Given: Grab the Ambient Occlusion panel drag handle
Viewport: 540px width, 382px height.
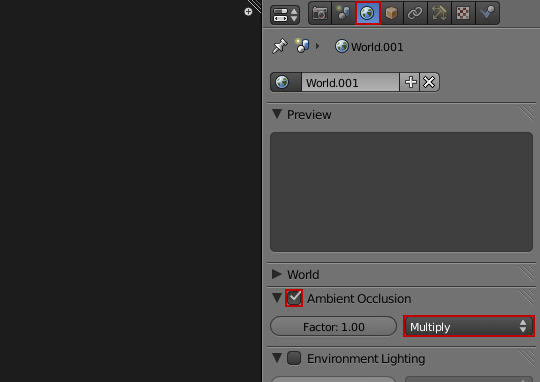Looking at the screenshot, I should tap(526, 298).
